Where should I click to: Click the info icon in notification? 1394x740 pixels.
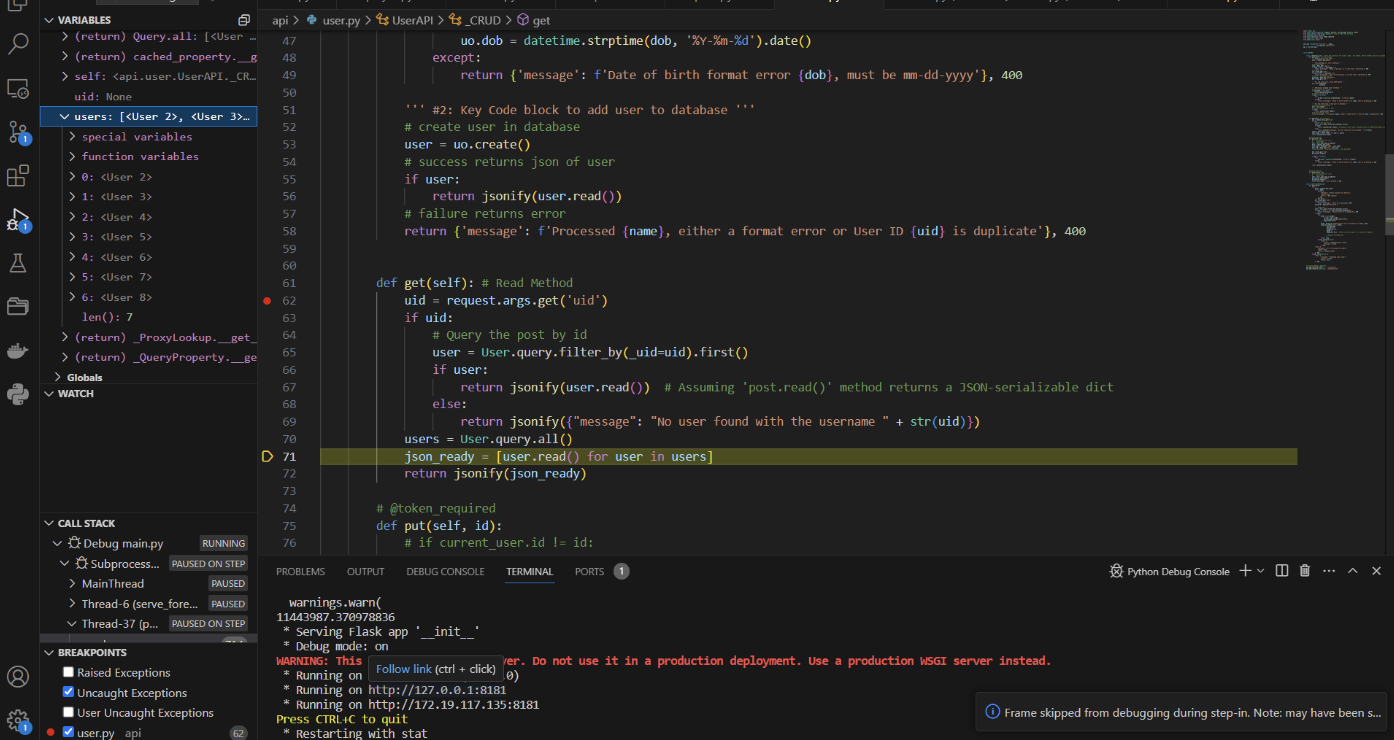[993, 713]
